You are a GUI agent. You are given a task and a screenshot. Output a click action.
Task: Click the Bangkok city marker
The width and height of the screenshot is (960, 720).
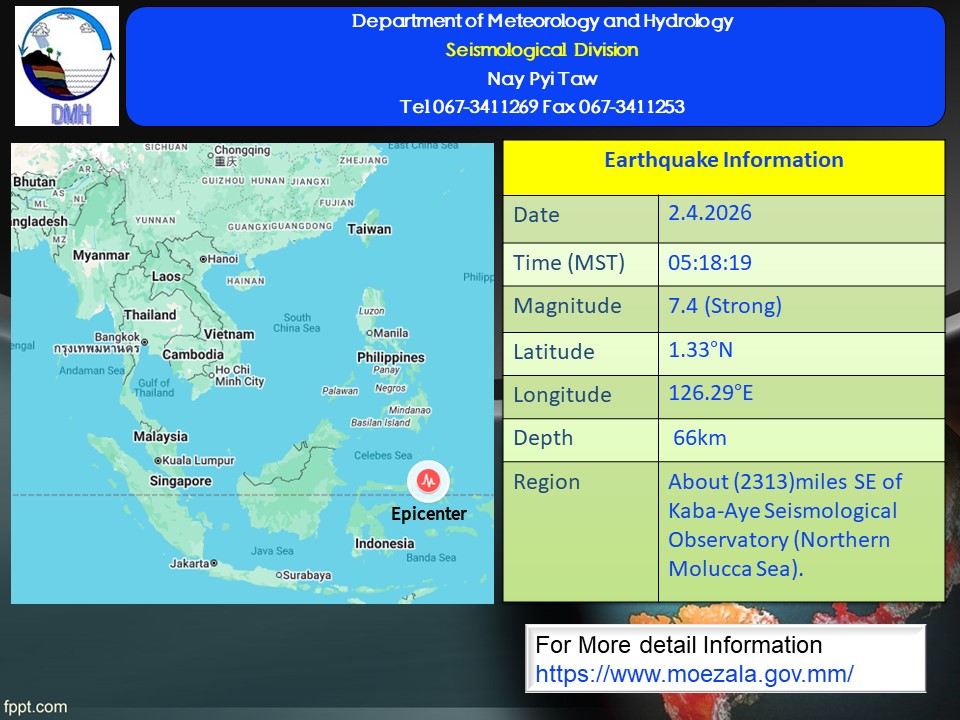tap(144, 341)
